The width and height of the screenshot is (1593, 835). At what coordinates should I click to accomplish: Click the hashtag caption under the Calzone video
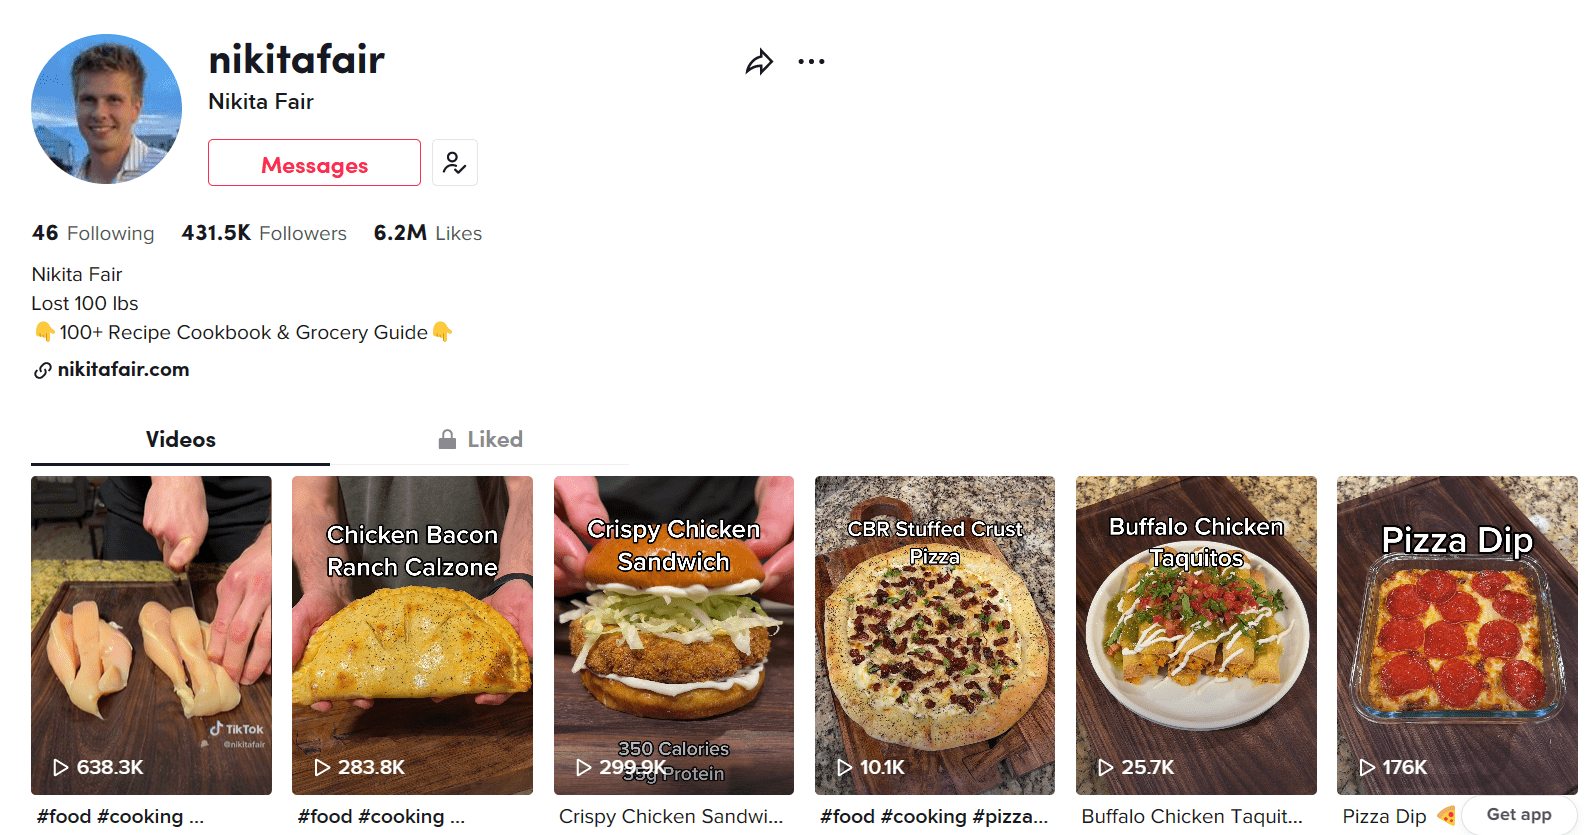(382, 816)
